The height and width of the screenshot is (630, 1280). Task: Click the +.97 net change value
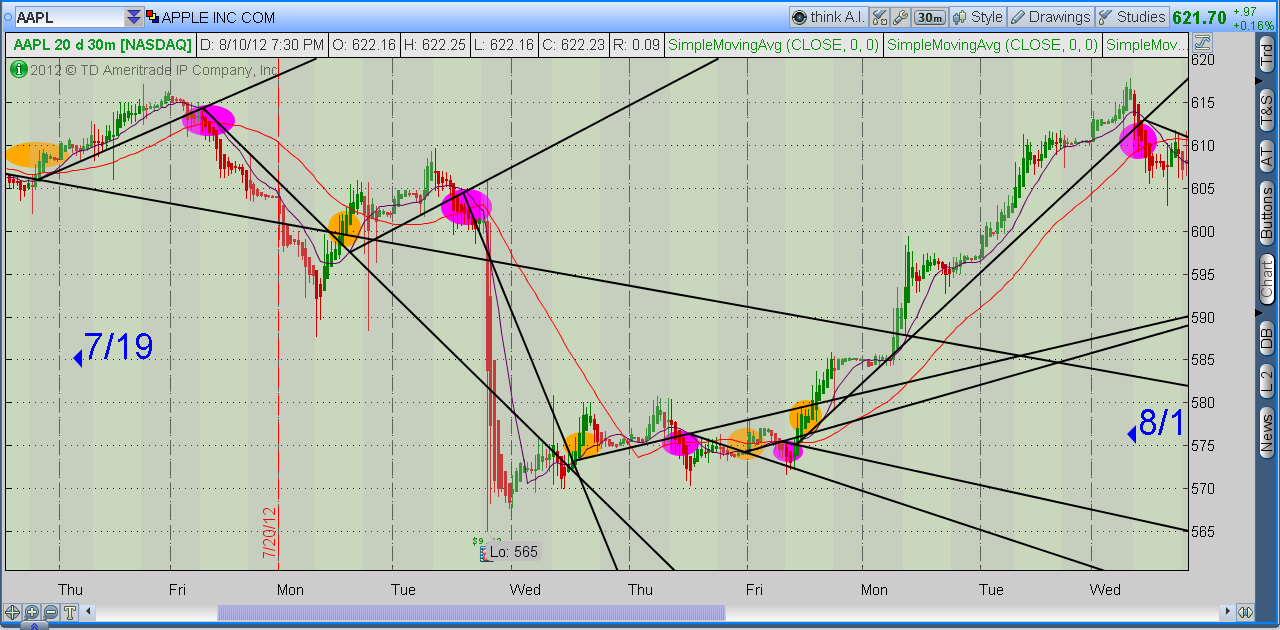coord(1245,11)
